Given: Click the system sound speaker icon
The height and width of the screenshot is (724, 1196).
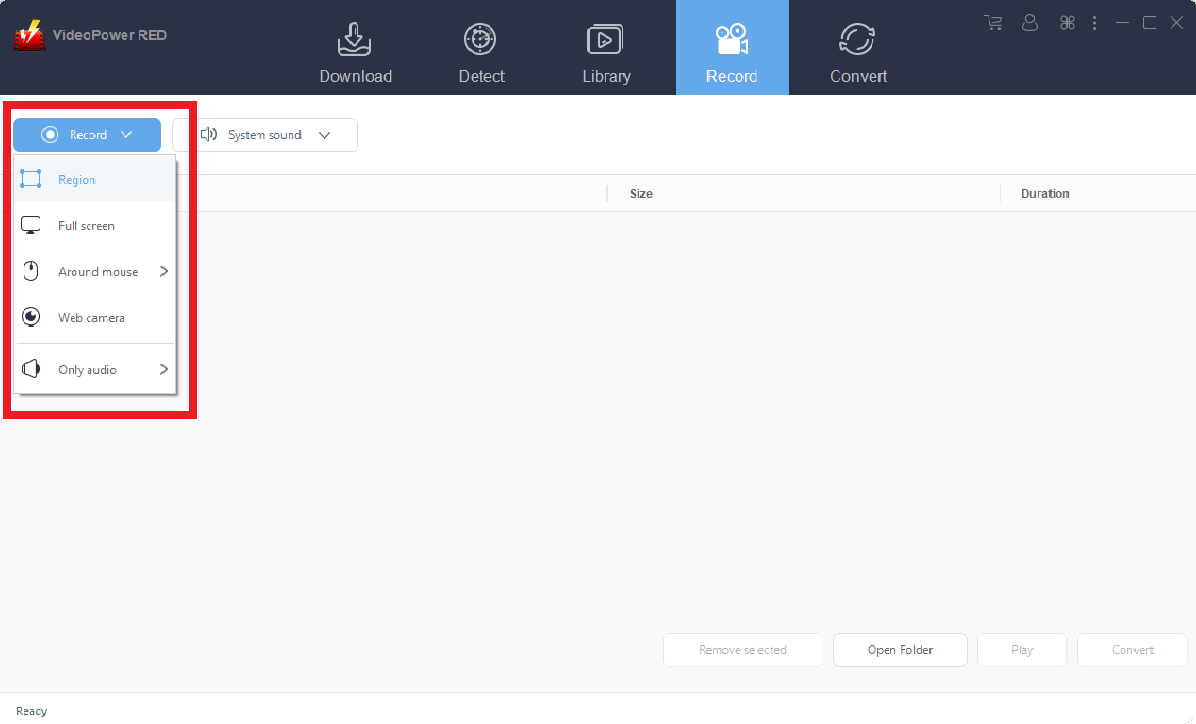Looking at the screenshot, I should [x=209, y=134].
